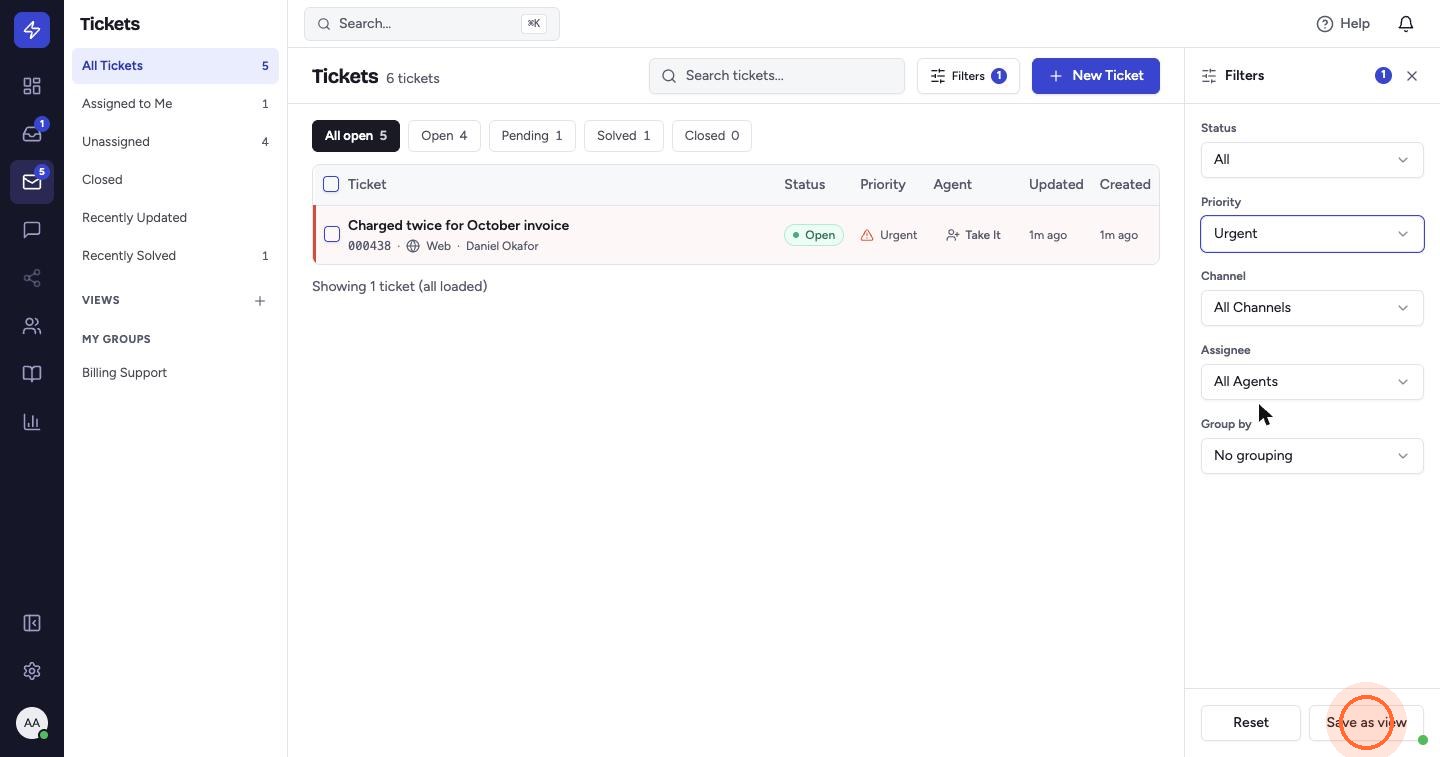Check the box for Charged twice ticket

[x=332, y=234]
